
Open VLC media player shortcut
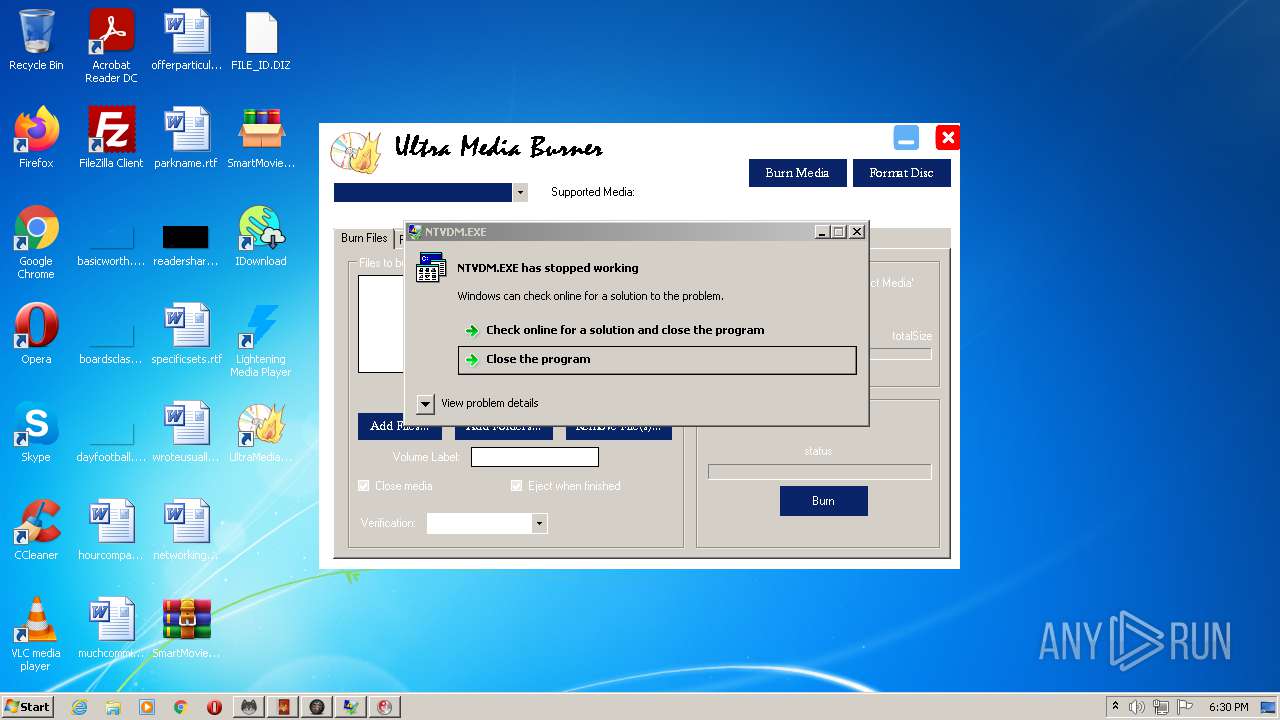pyautogui.click(x=36, y=634)
